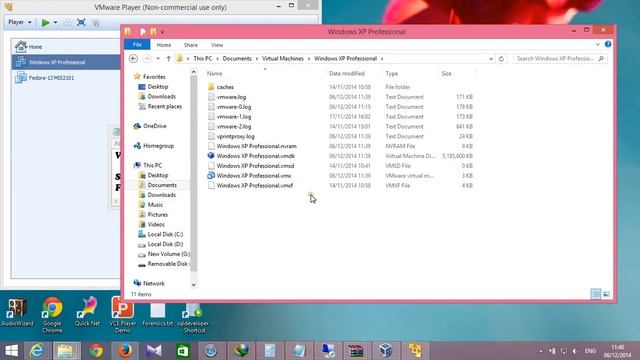Open the Home ribbon tab in Explorer
Screen dimensions: 640x360
[x=164, y=45]
